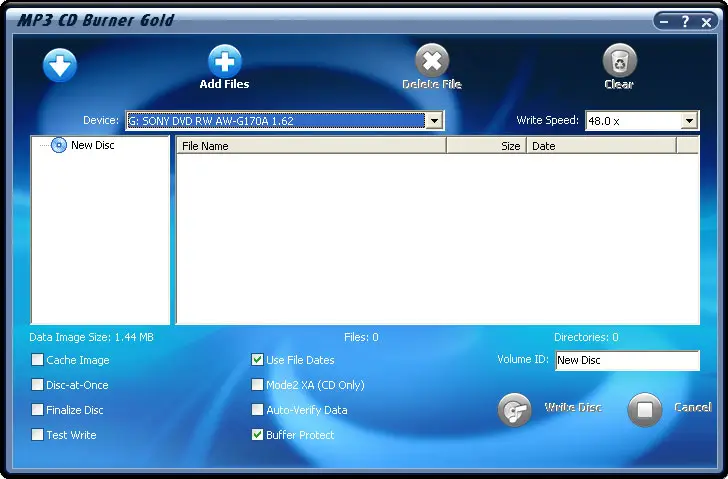Minimize the MP3 CD Burner window
The width and height of the screenshot is (728, 479).
pyautogui.click(x=664, y=21)
